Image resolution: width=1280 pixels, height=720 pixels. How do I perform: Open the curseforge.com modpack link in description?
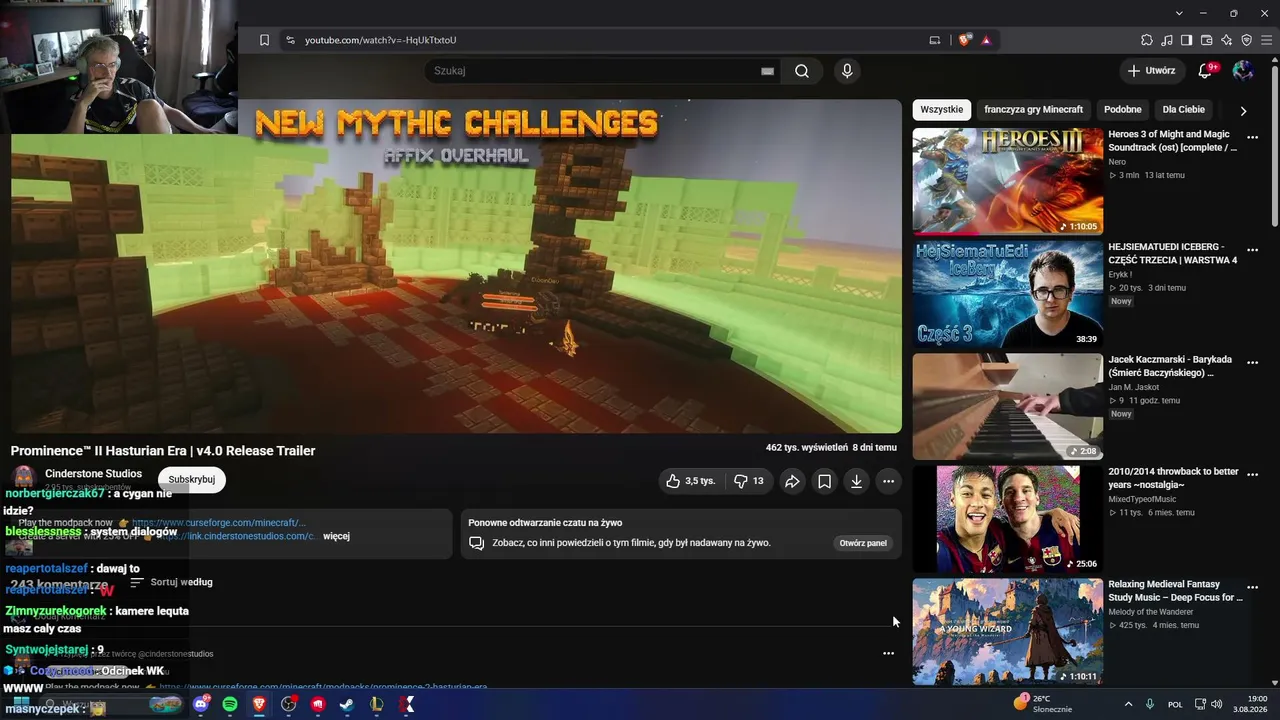tap(219, 523)
